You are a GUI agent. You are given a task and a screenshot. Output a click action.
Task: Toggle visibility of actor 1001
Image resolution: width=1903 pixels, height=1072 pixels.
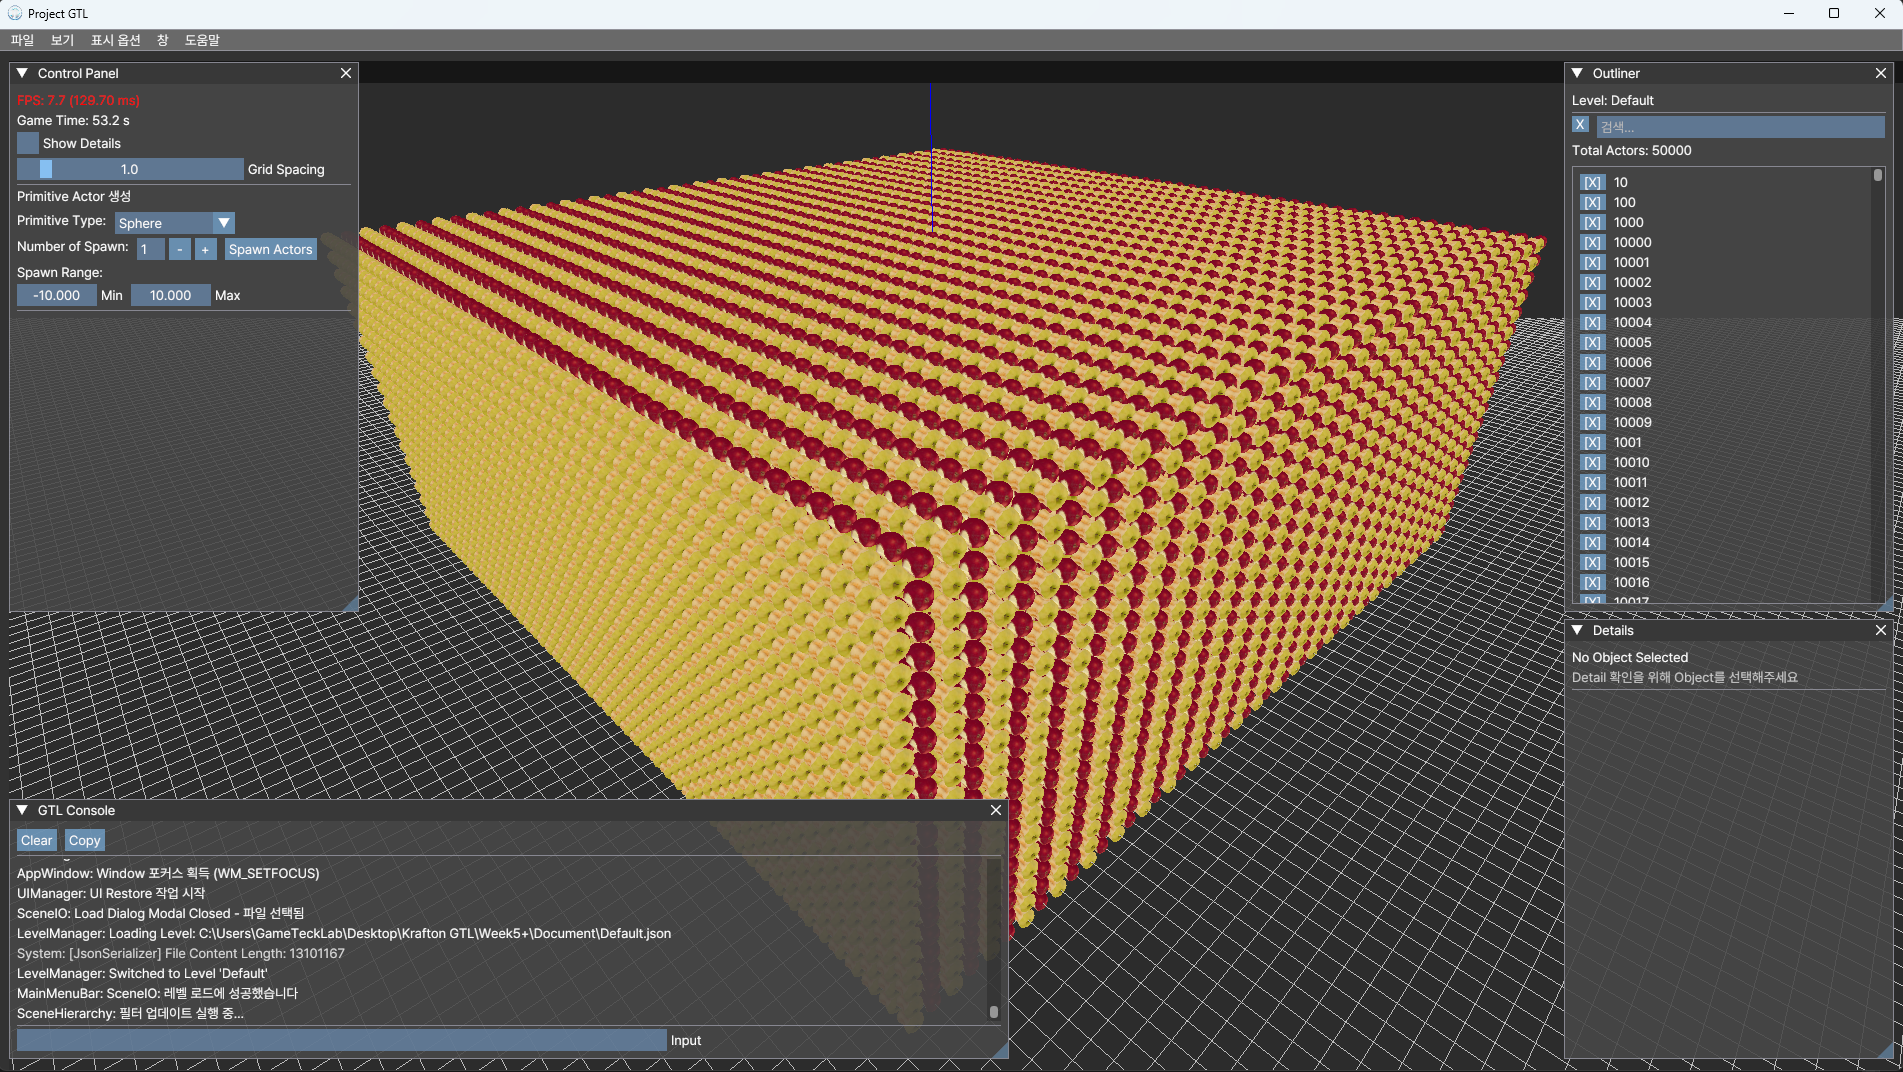(1592, 443)
